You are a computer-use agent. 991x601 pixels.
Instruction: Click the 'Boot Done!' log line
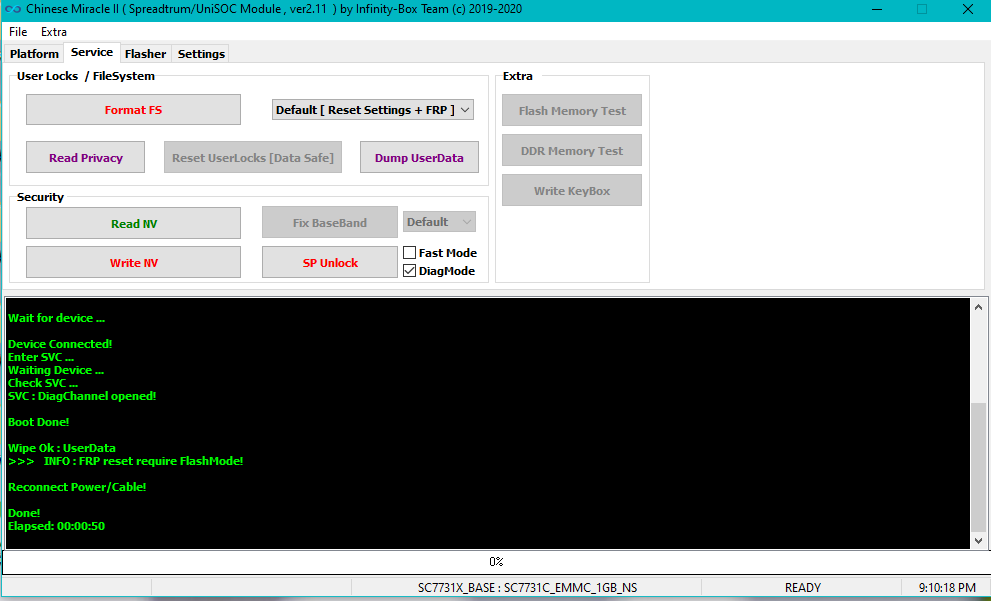tap(39, 422)
